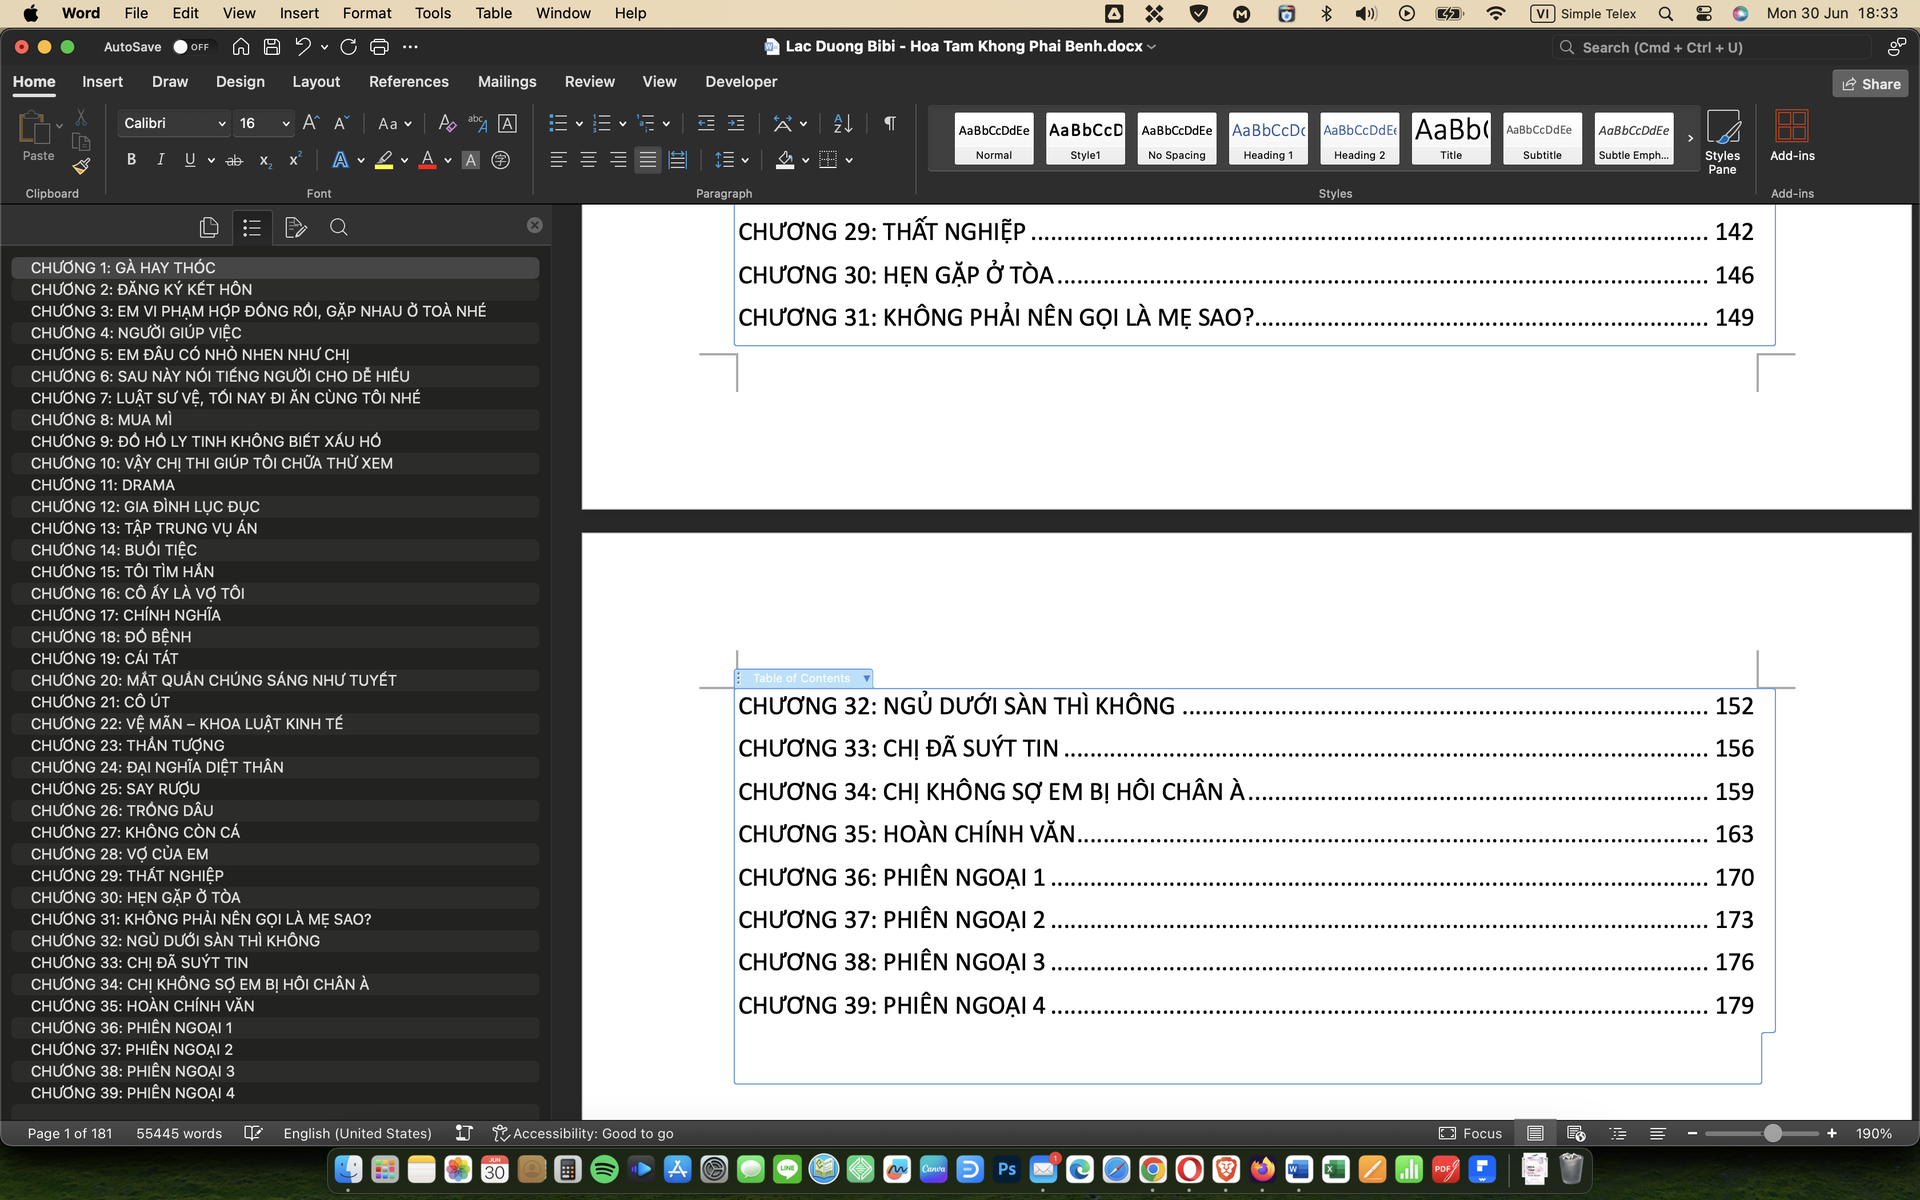1920x1200 pixels.
Task: Jump to CHƯƠNG 20 in navigation pane
Action: click(x=213, y=680)
